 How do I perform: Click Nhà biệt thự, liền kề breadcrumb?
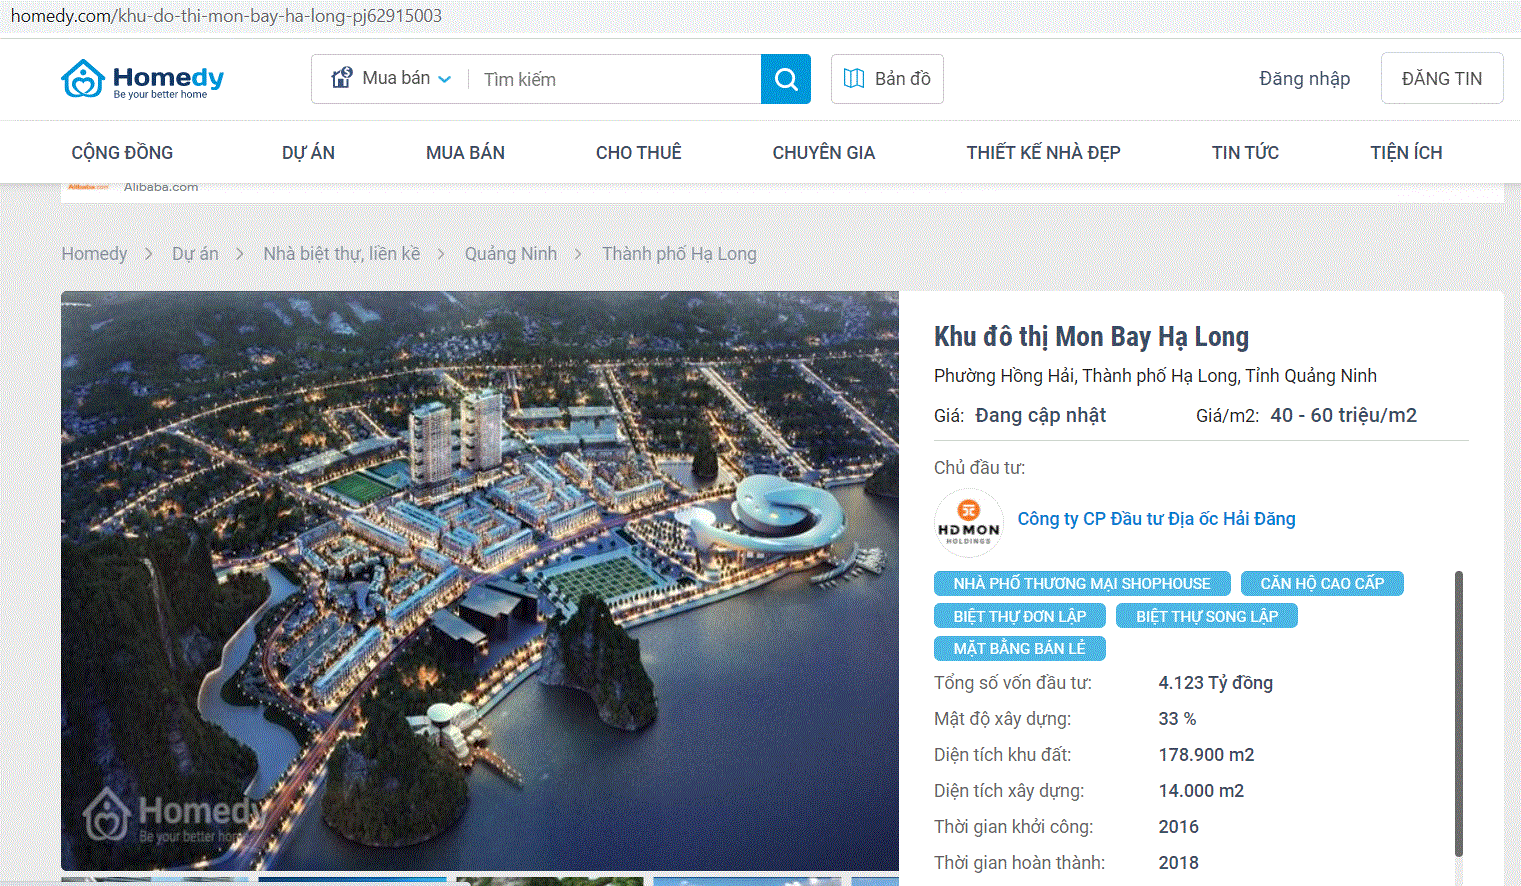(x=342, y=254)
